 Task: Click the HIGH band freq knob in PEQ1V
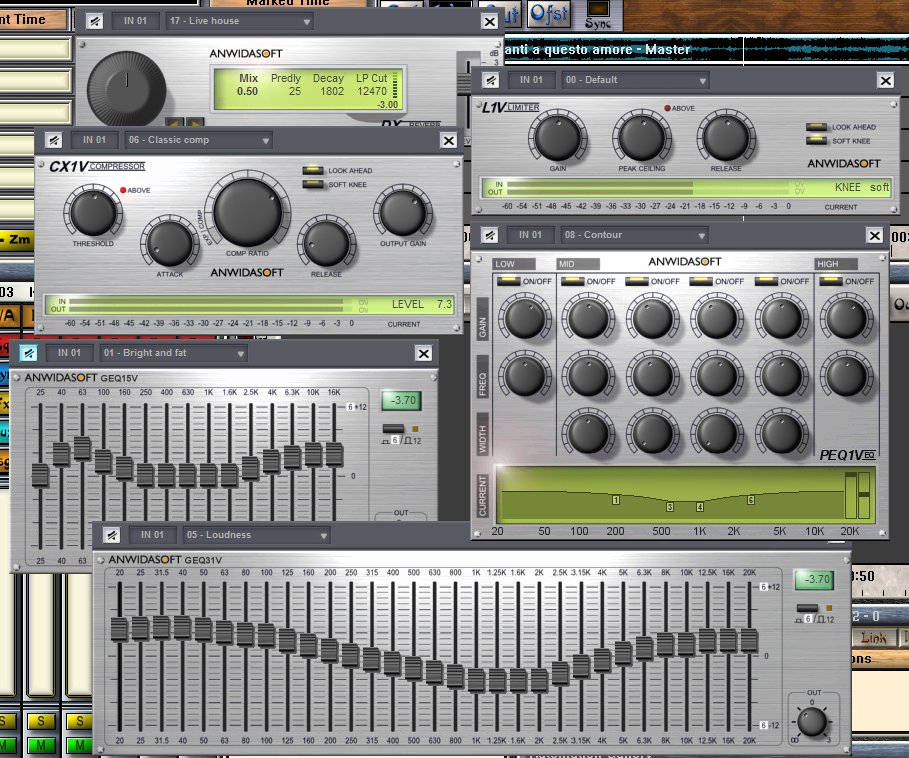tap(847, 376)
